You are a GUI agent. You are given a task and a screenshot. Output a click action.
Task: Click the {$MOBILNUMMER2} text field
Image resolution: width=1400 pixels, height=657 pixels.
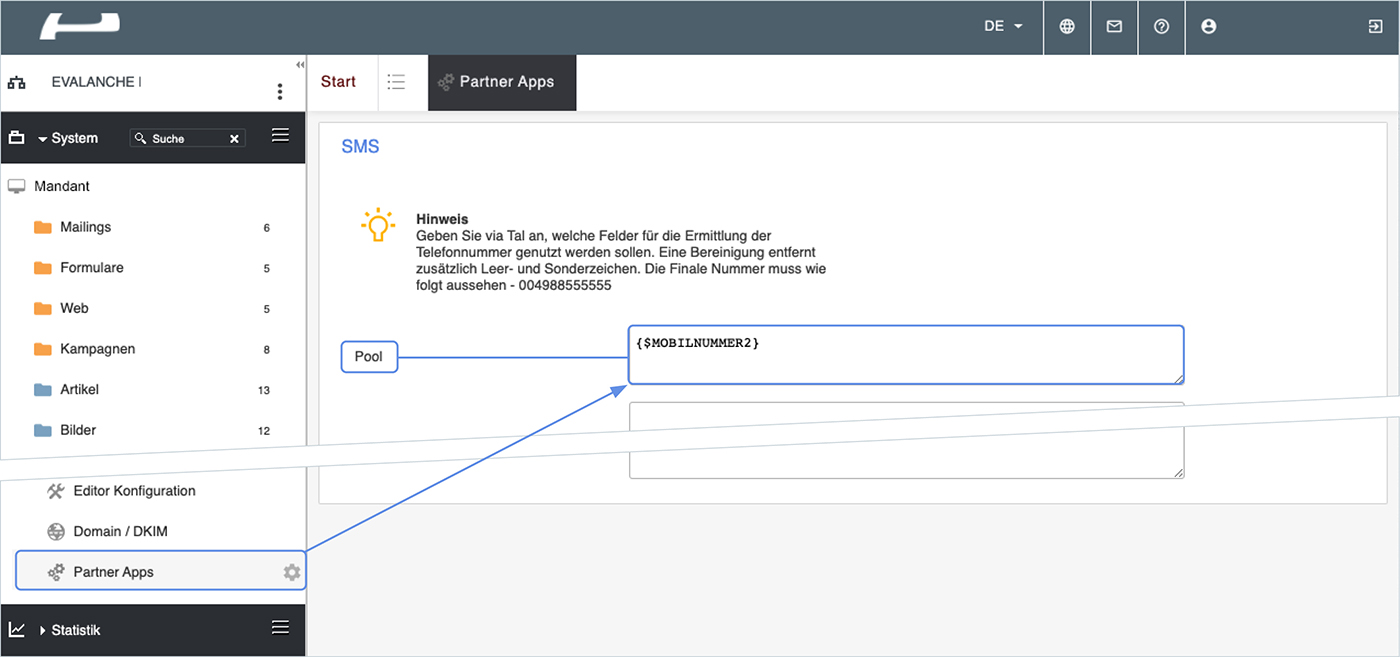point(905,355)
